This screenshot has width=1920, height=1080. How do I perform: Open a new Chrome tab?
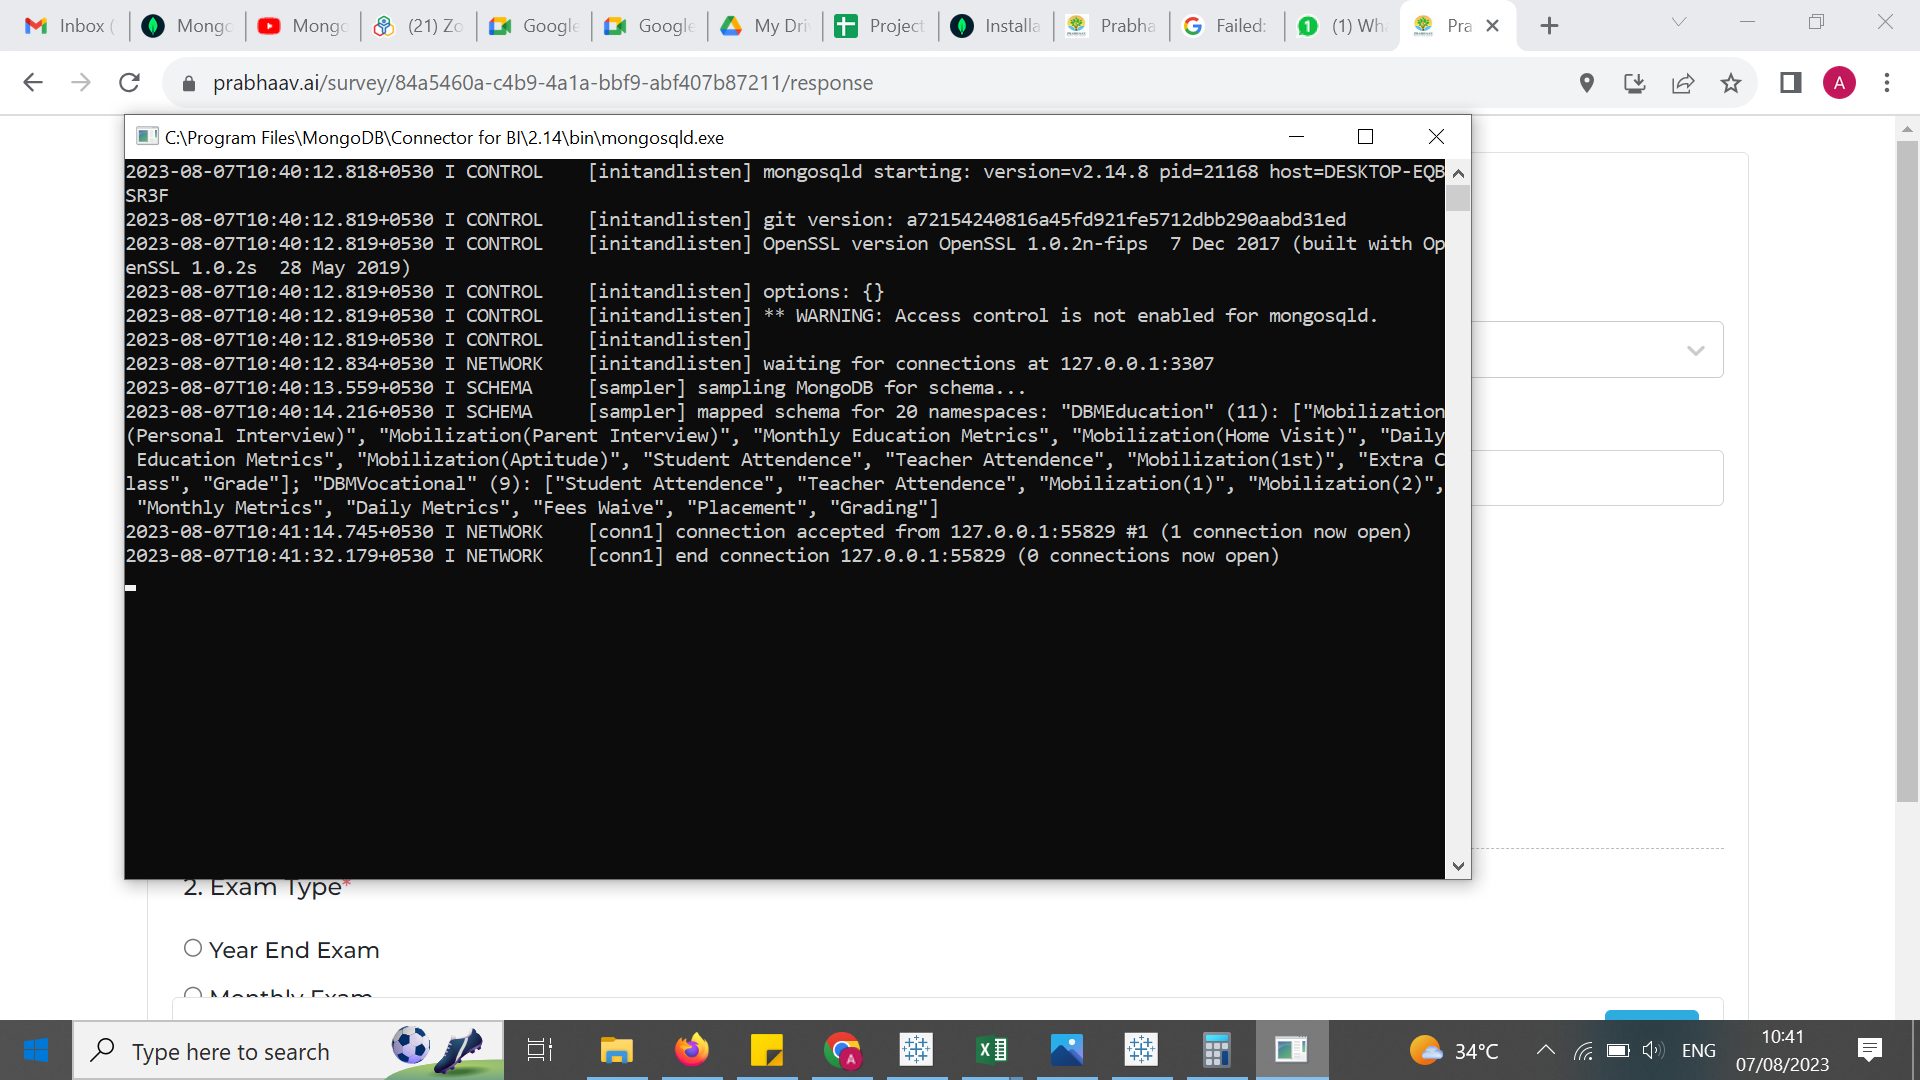click(1549, 26)
